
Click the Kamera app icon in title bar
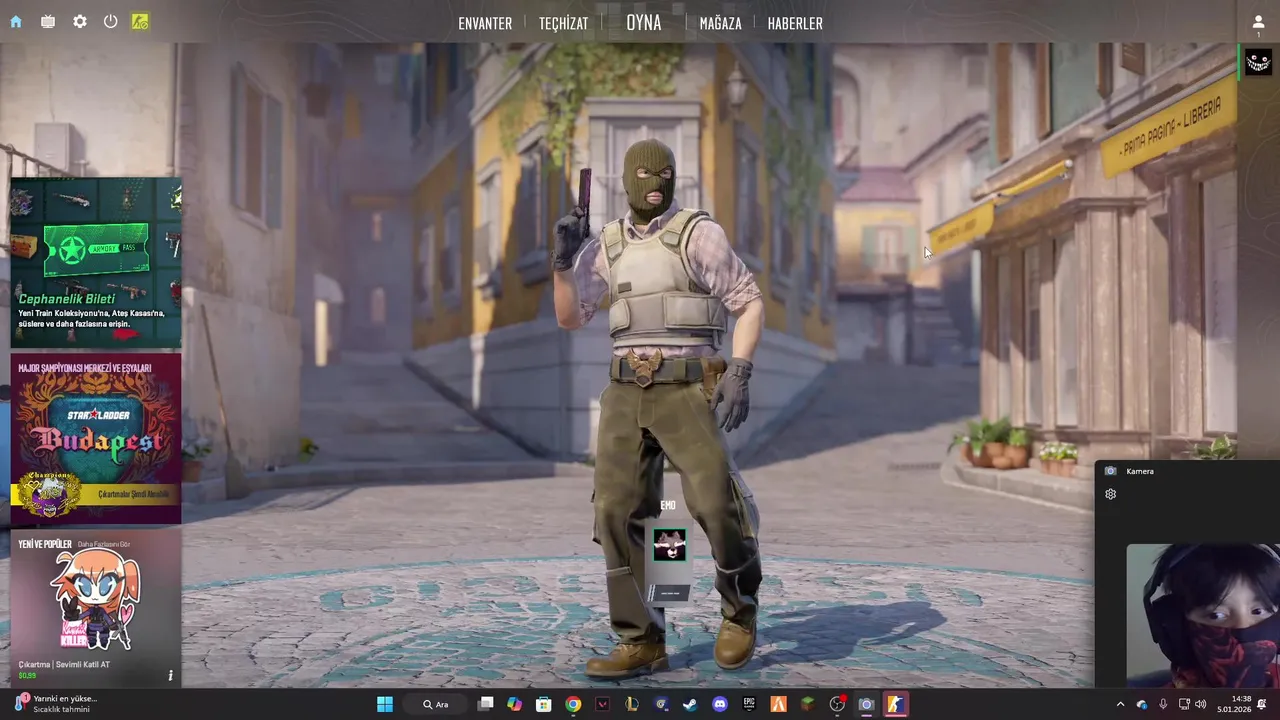coord(1110,471)
